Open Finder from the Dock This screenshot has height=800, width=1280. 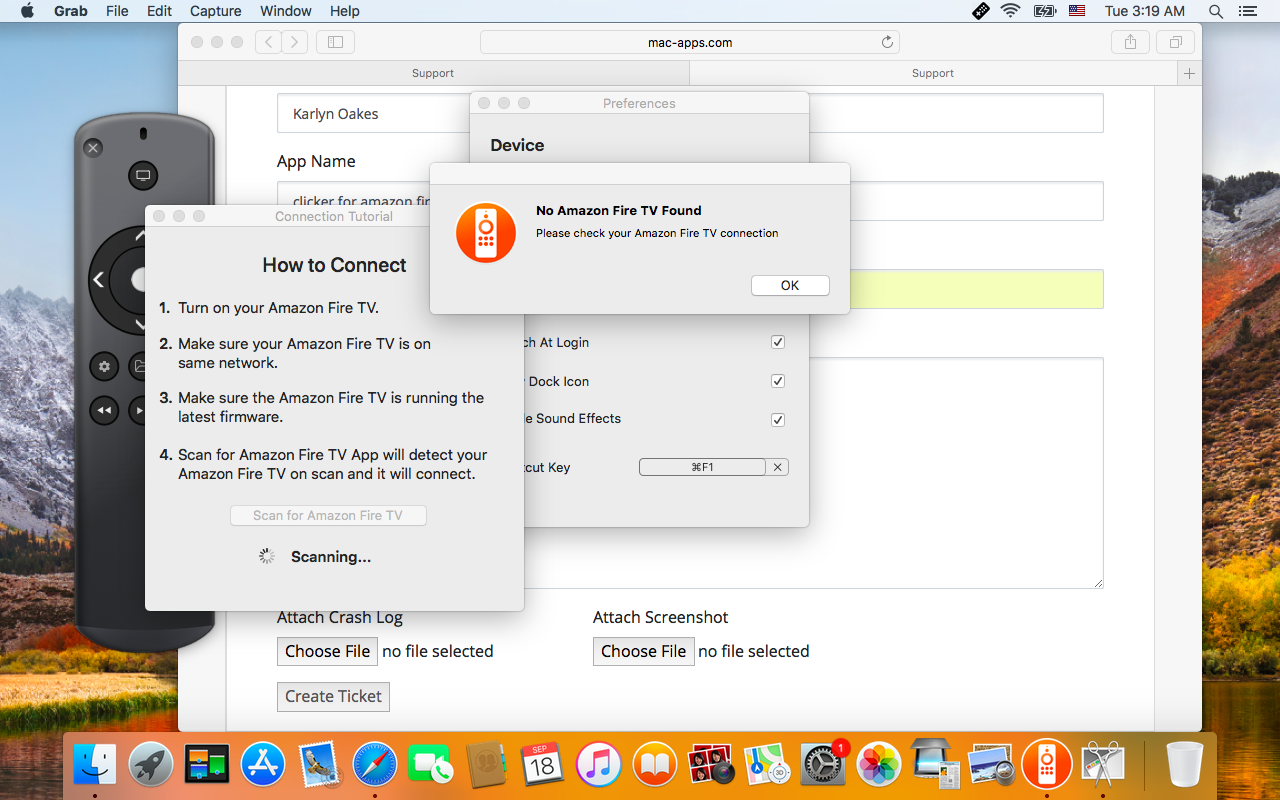coord(95,765)
